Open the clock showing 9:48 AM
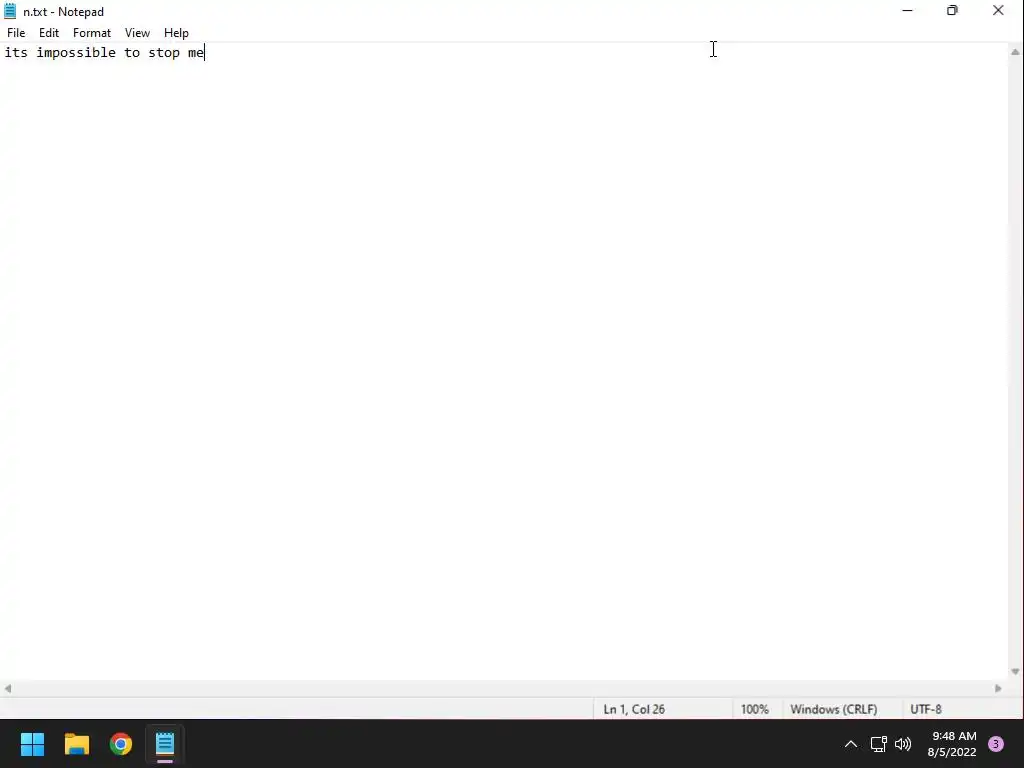This screenshot has height=768, width=1024. (x=952, y=744)
